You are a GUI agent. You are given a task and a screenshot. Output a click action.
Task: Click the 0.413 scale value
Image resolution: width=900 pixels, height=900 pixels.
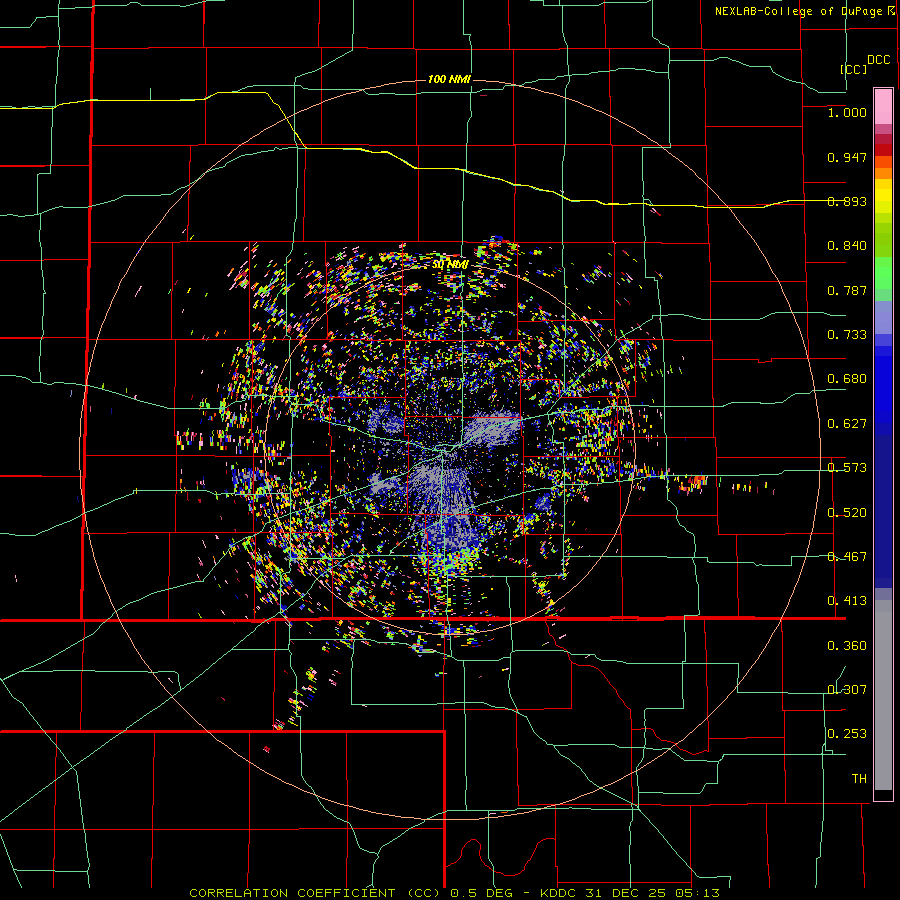tap(847, 601)
